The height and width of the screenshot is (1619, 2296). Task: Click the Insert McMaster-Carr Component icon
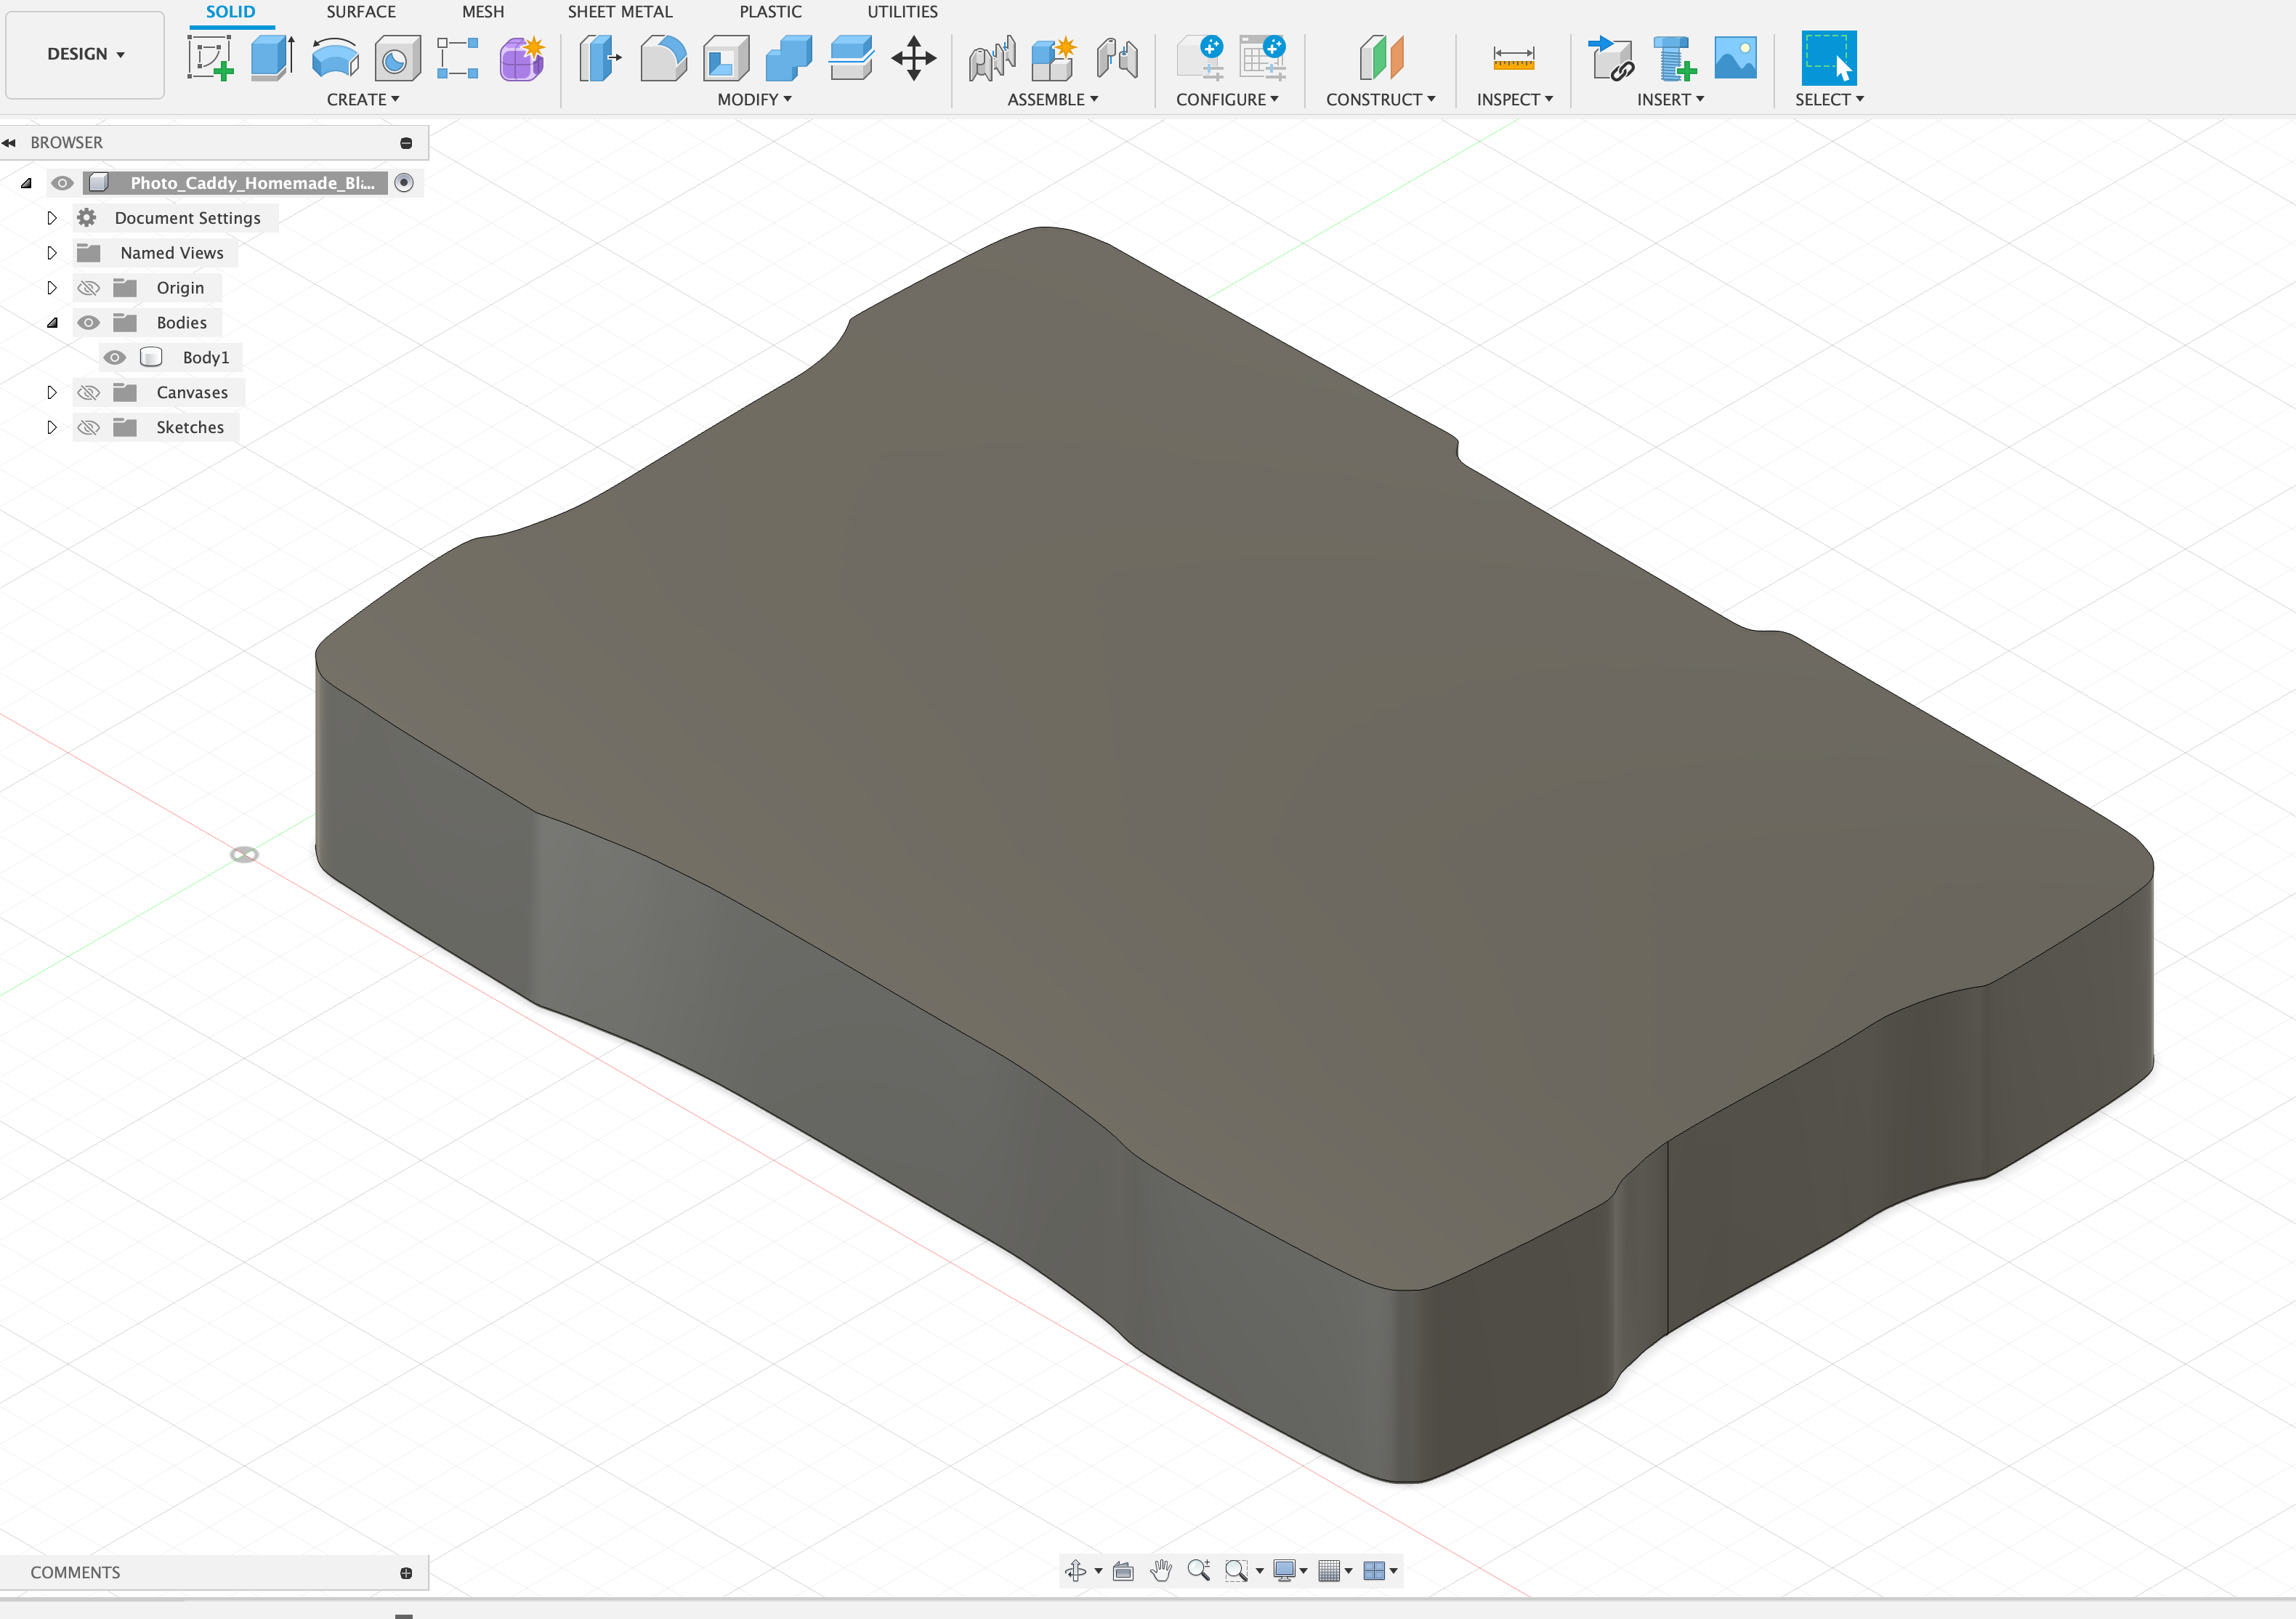(1674, 58)
